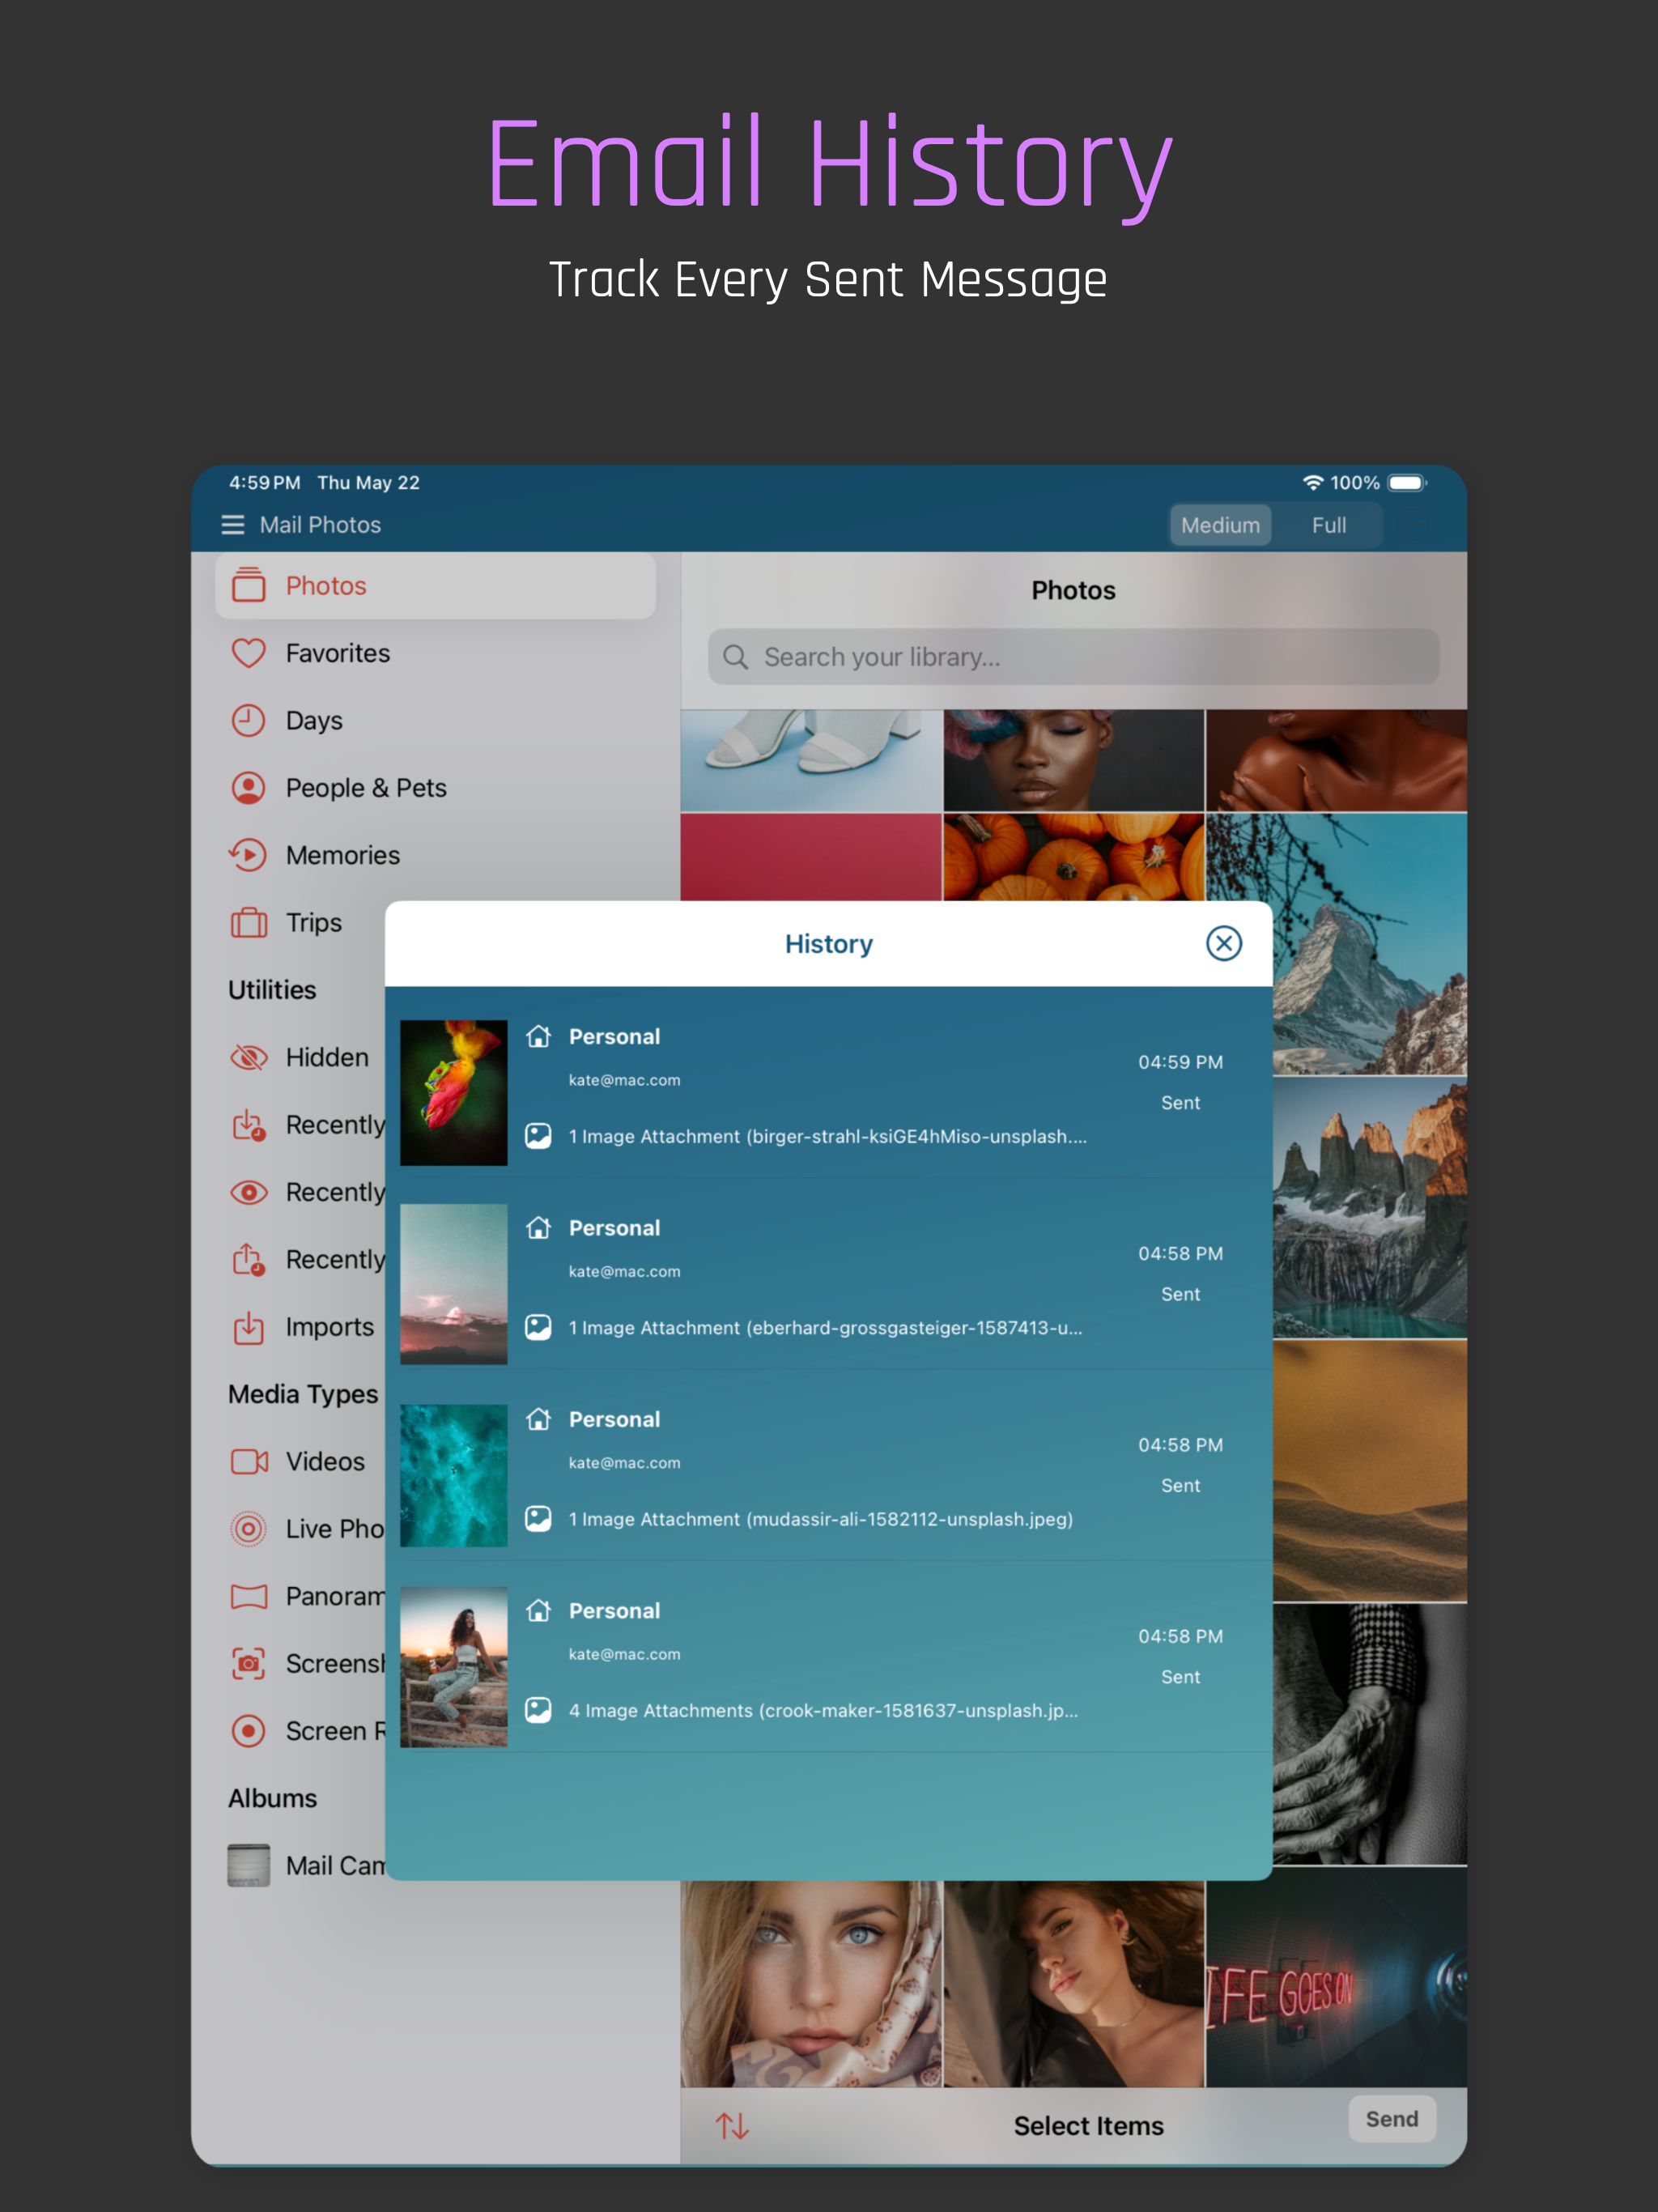Switch image size to Full
Image resolution: width=1658 pixels, height=2212 pixels.
coord(1329,525)
